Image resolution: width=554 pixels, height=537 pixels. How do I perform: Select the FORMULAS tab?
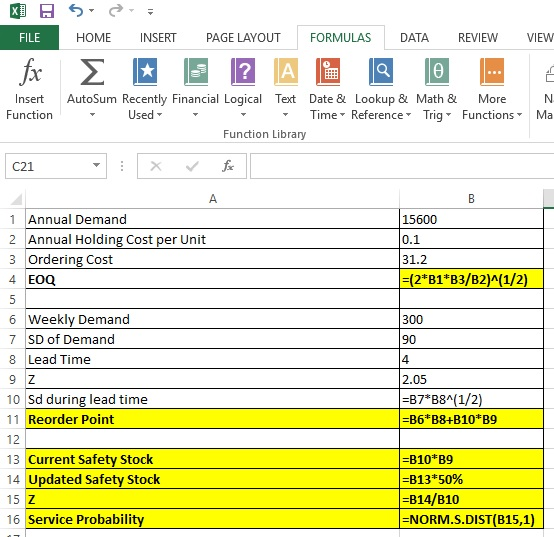tap(341, 37)
